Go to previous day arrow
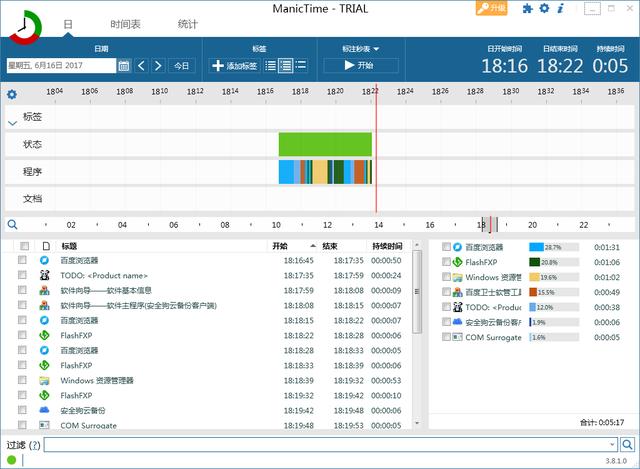This screenshot has width=640, height=469. (141, 66)
